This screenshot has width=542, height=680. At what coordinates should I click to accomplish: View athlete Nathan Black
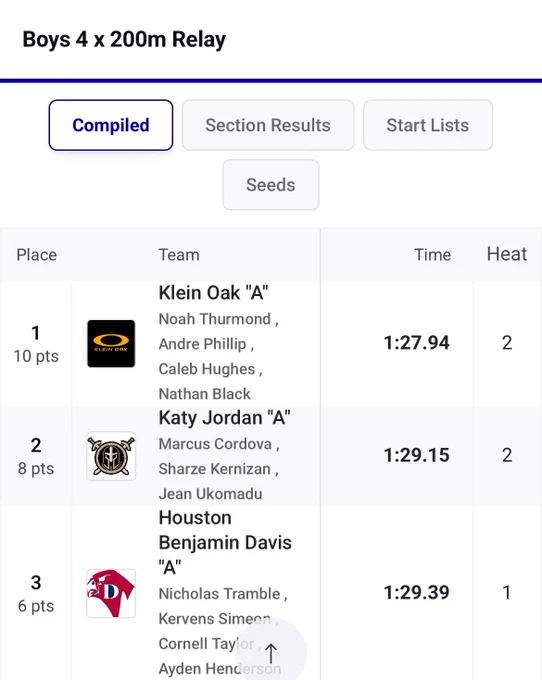coord(205,394)
